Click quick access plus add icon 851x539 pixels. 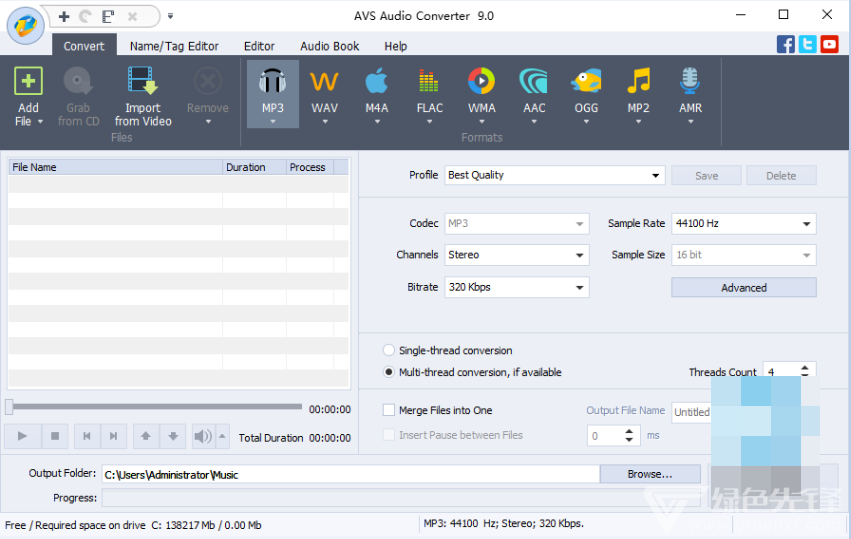point(64,16)
